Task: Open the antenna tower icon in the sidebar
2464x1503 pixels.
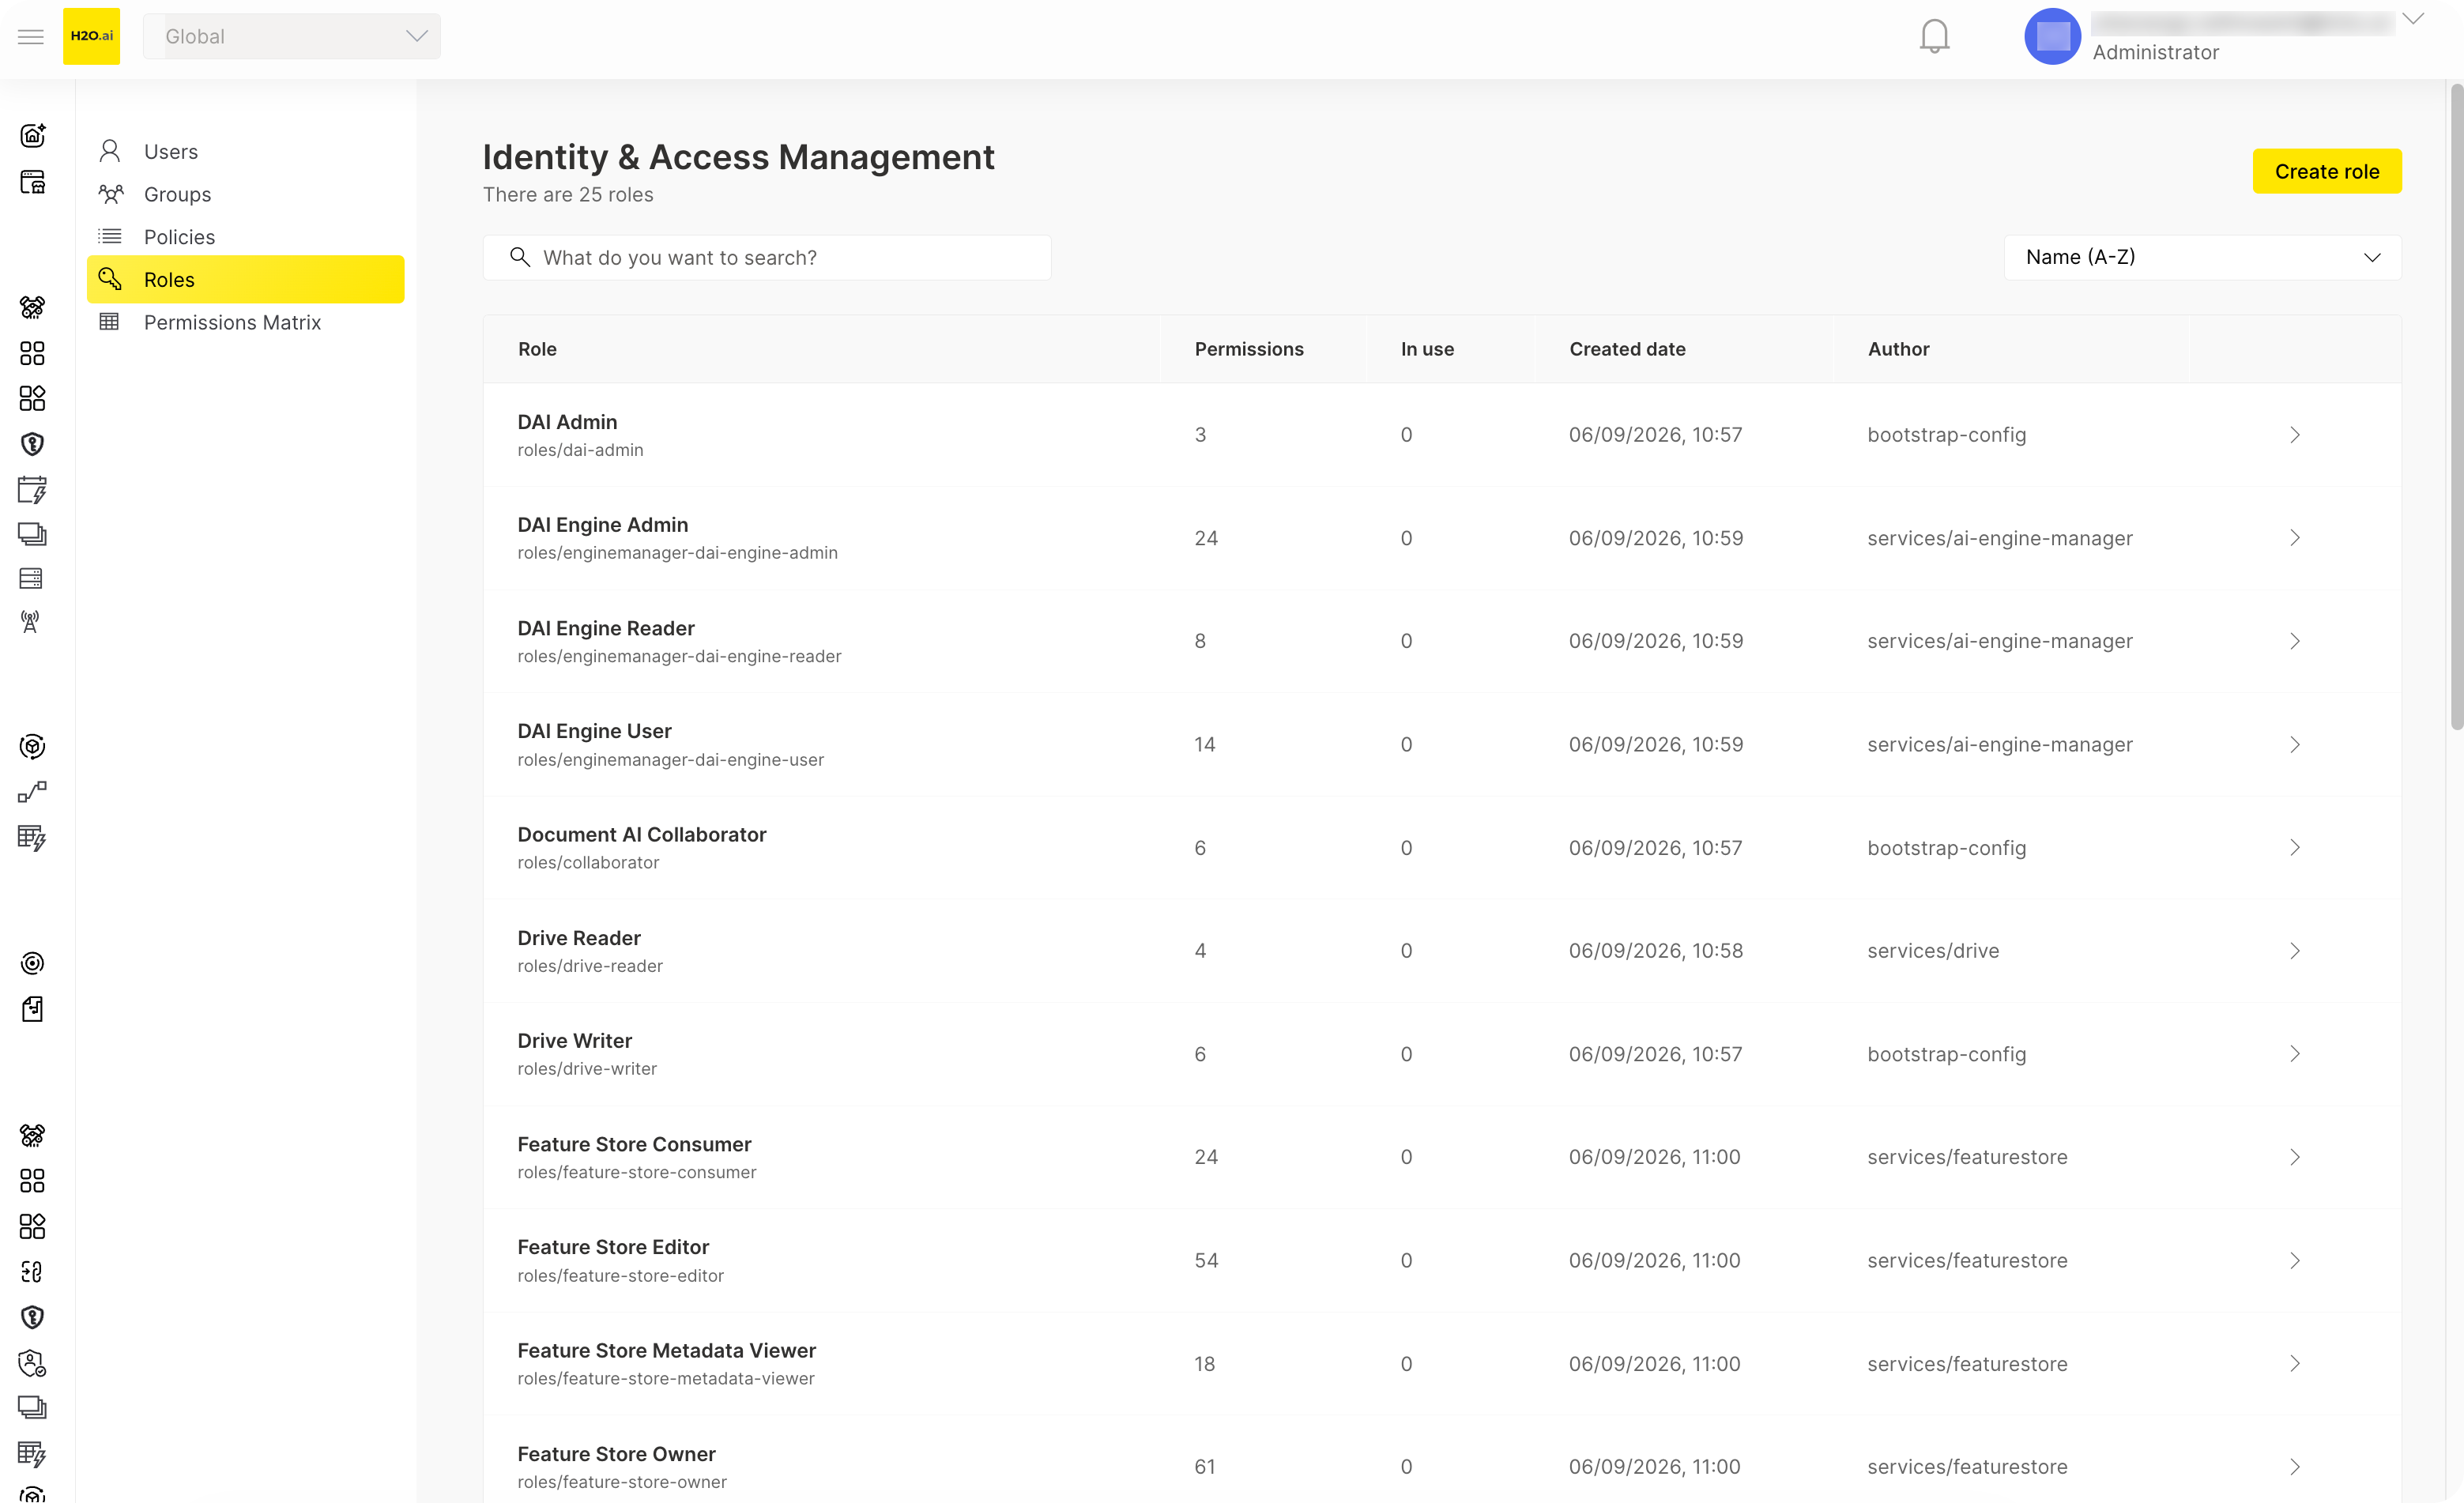Action: coord(32,622)
